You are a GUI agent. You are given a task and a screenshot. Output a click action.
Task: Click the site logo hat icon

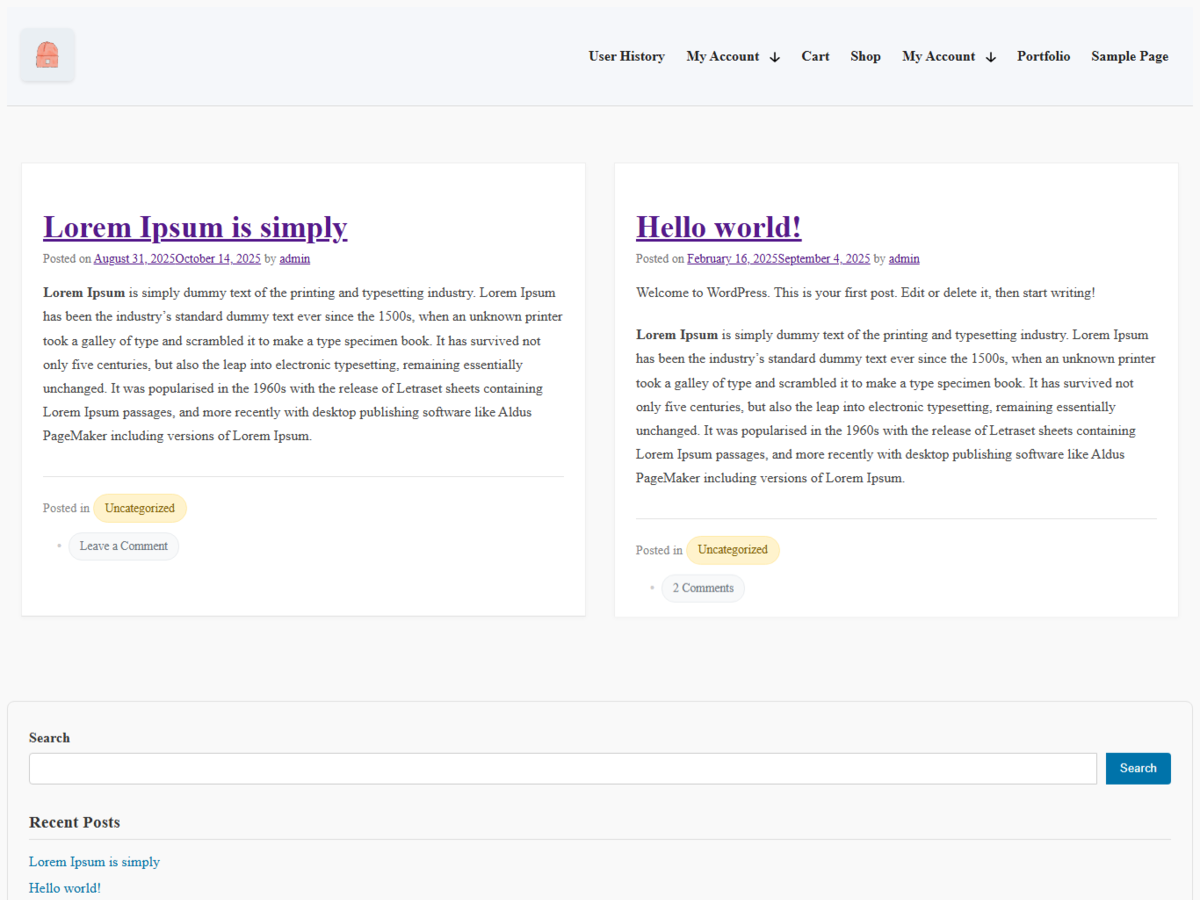(47, 56)
